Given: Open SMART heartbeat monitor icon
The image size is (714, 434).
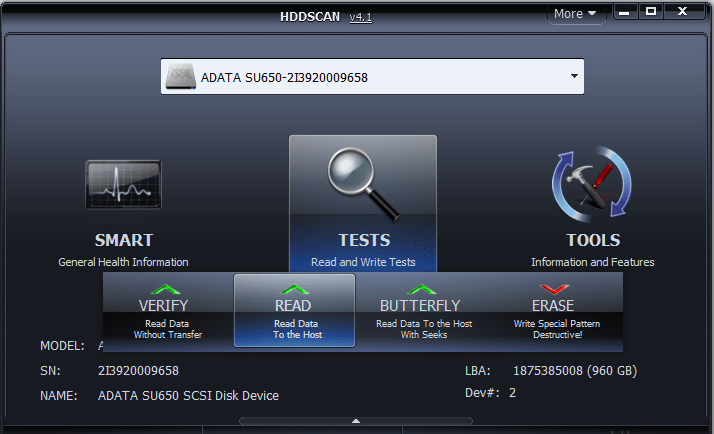Looking at the screenshot, I should tap(123, 184).
